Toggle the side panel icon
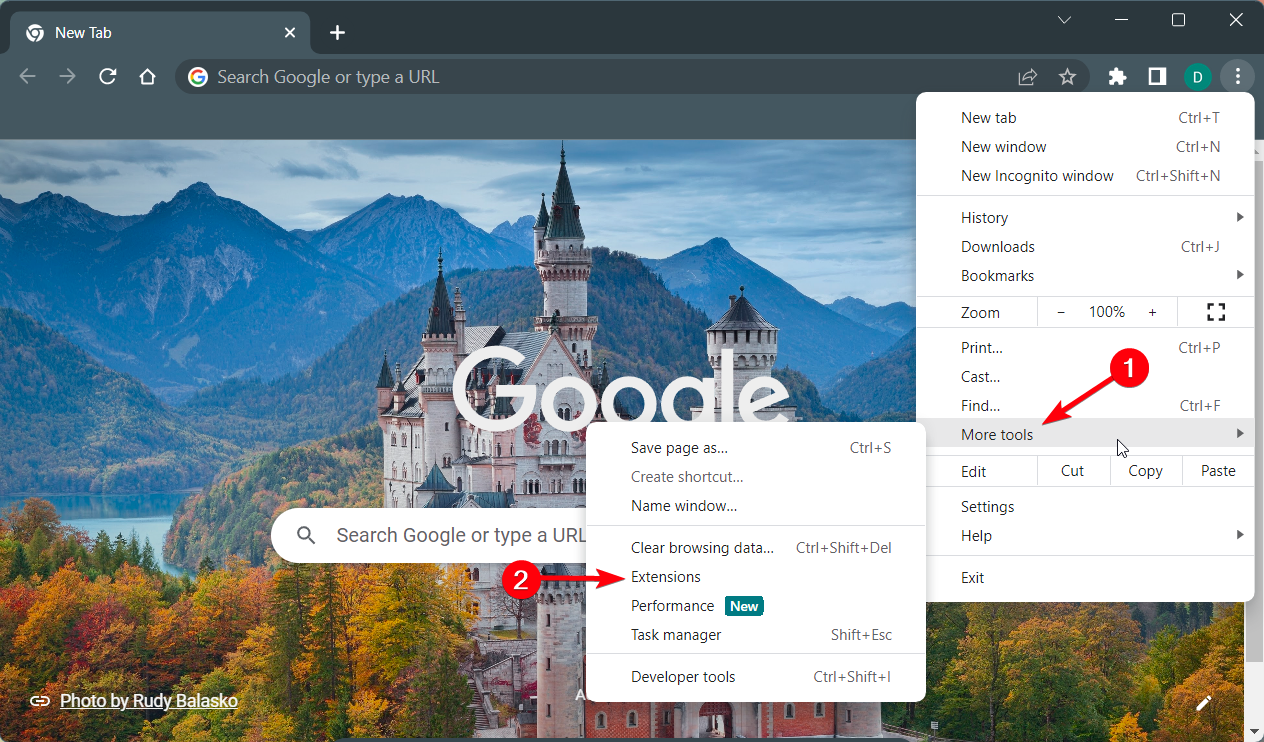1264x742 pixels. [x=1157, y=77]
